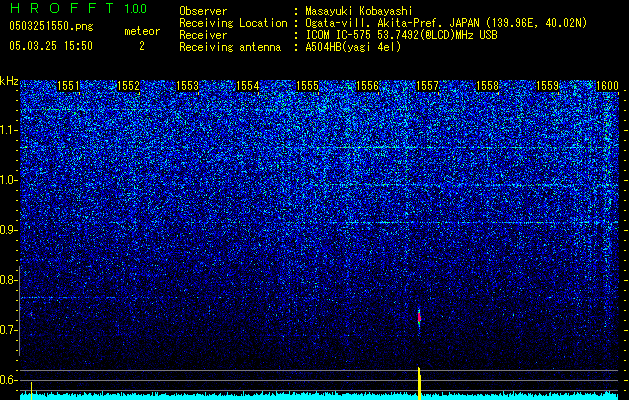
Task: Click the 1557 time marker
Action: pos(428,86)
